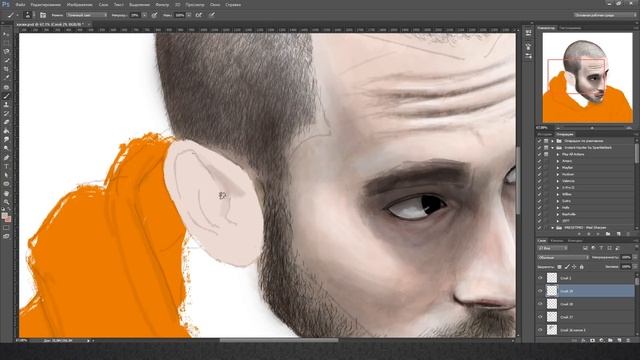Toggle lock transparent pixels
The width and height of the screenshot is (640, 360).
(560, 267)
